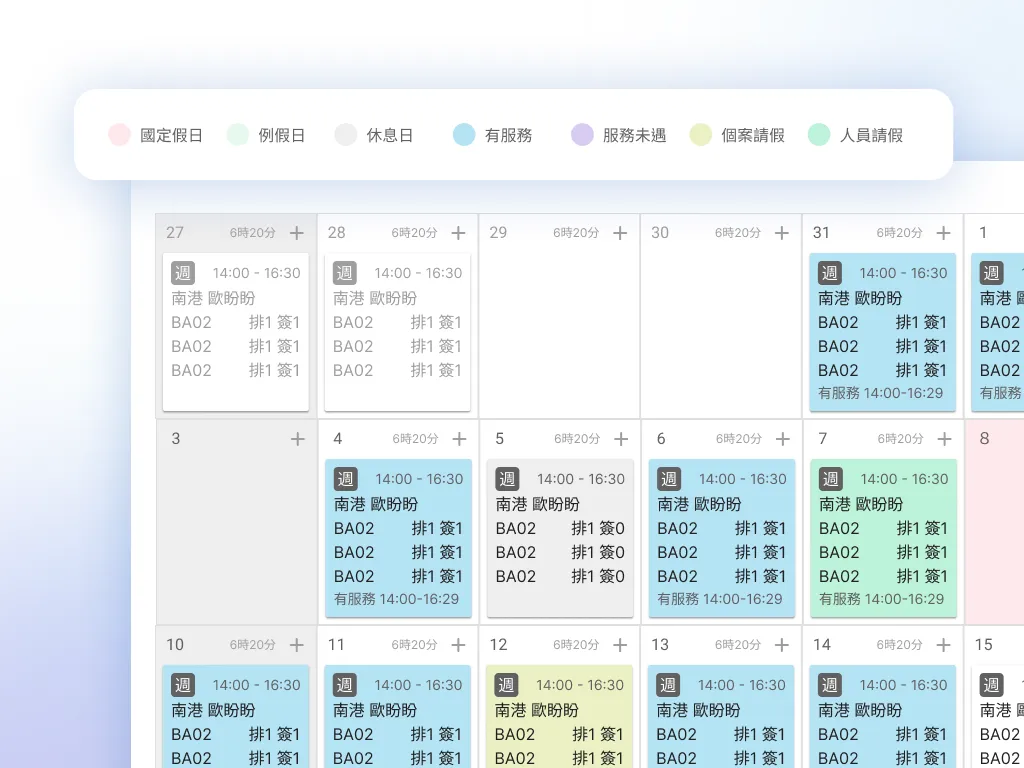Open the green staff-leave card on day 7
This screenshot has width=1024, height=768.
click(x=884, y=538)
